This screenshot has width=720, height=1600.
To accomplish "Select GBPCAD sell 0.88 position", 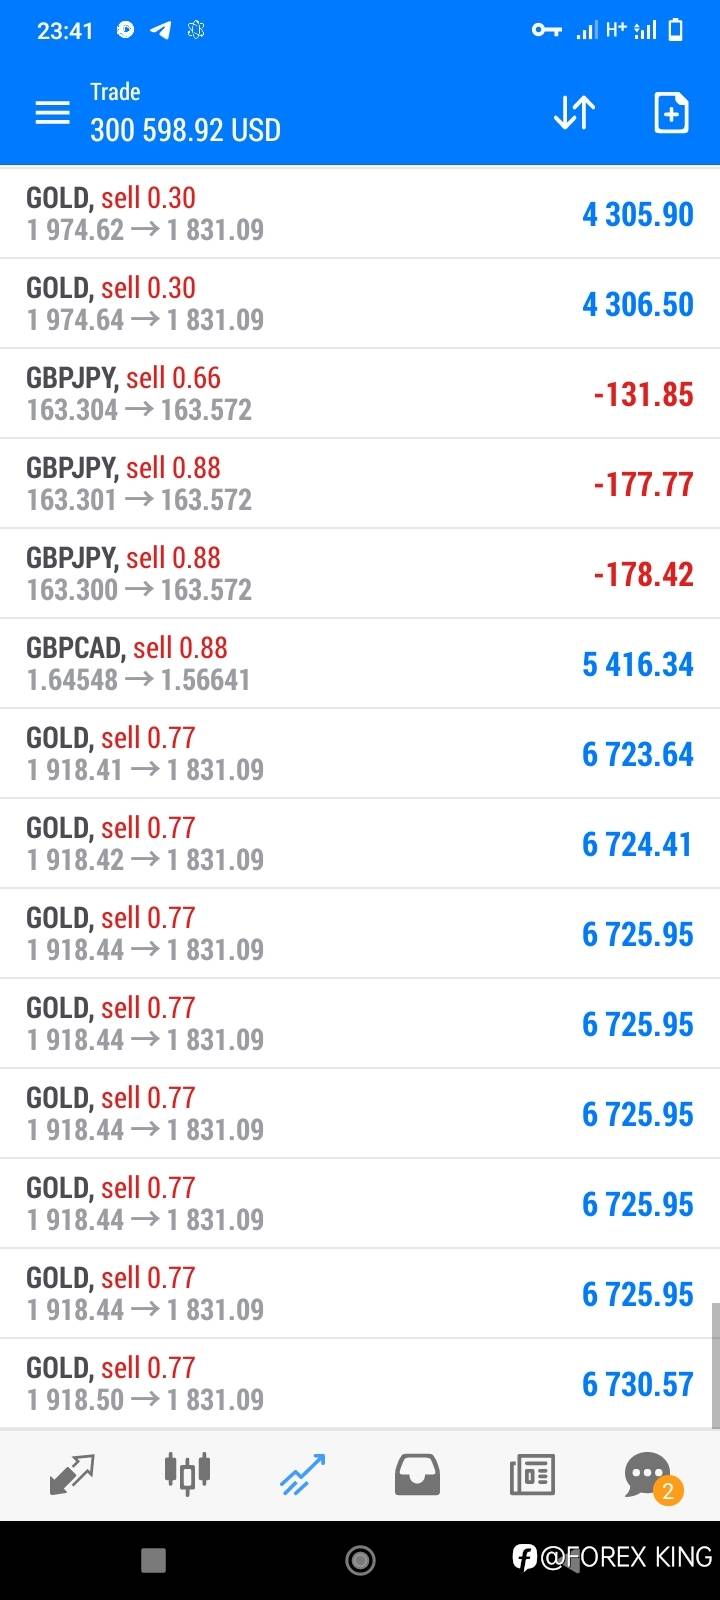I will point(300,663).
